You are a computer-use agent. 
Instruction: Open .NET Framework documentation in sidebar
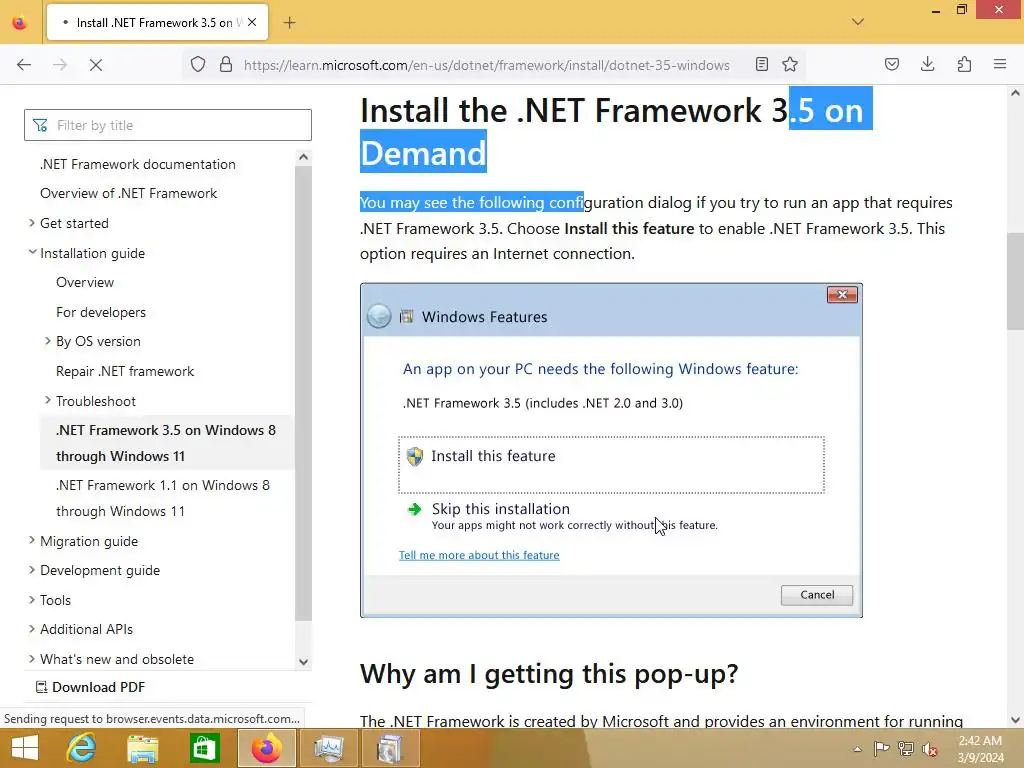pyautogui.click(x=138, y=164)
